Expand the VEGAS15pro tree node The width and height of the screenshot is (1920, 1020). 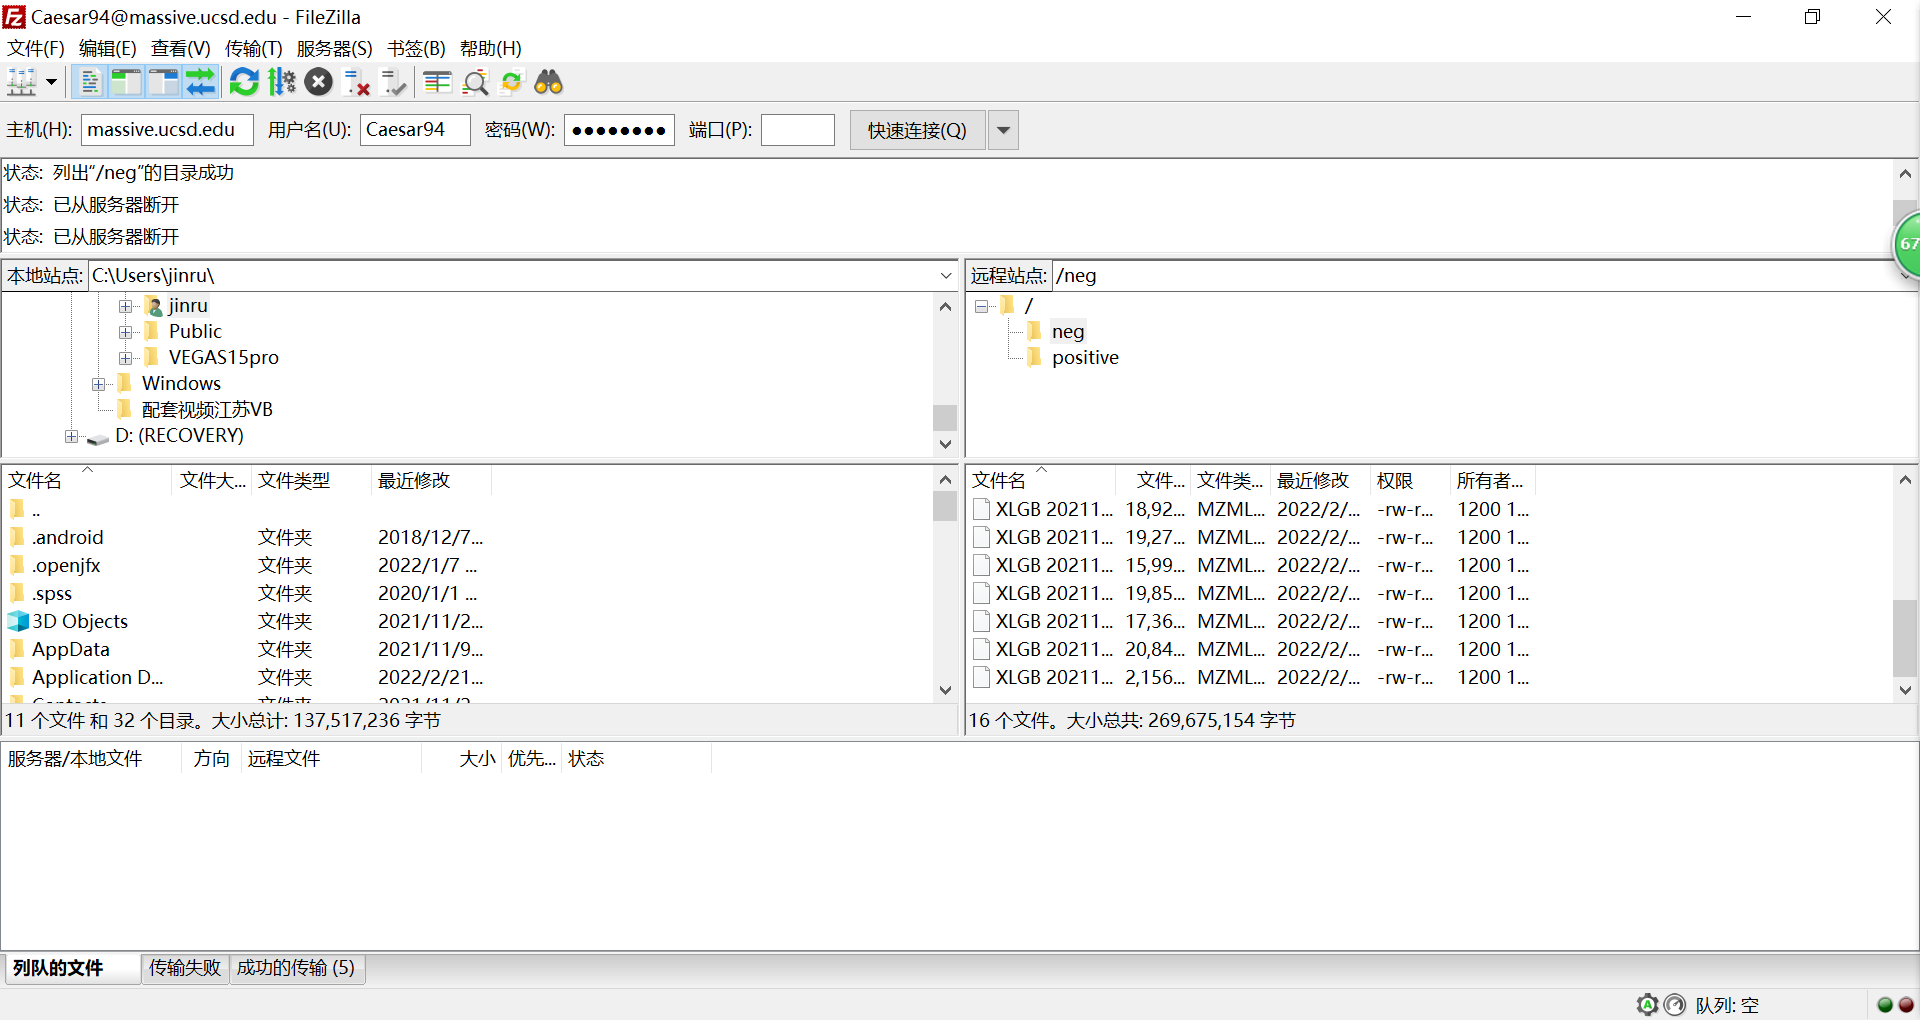126,358
